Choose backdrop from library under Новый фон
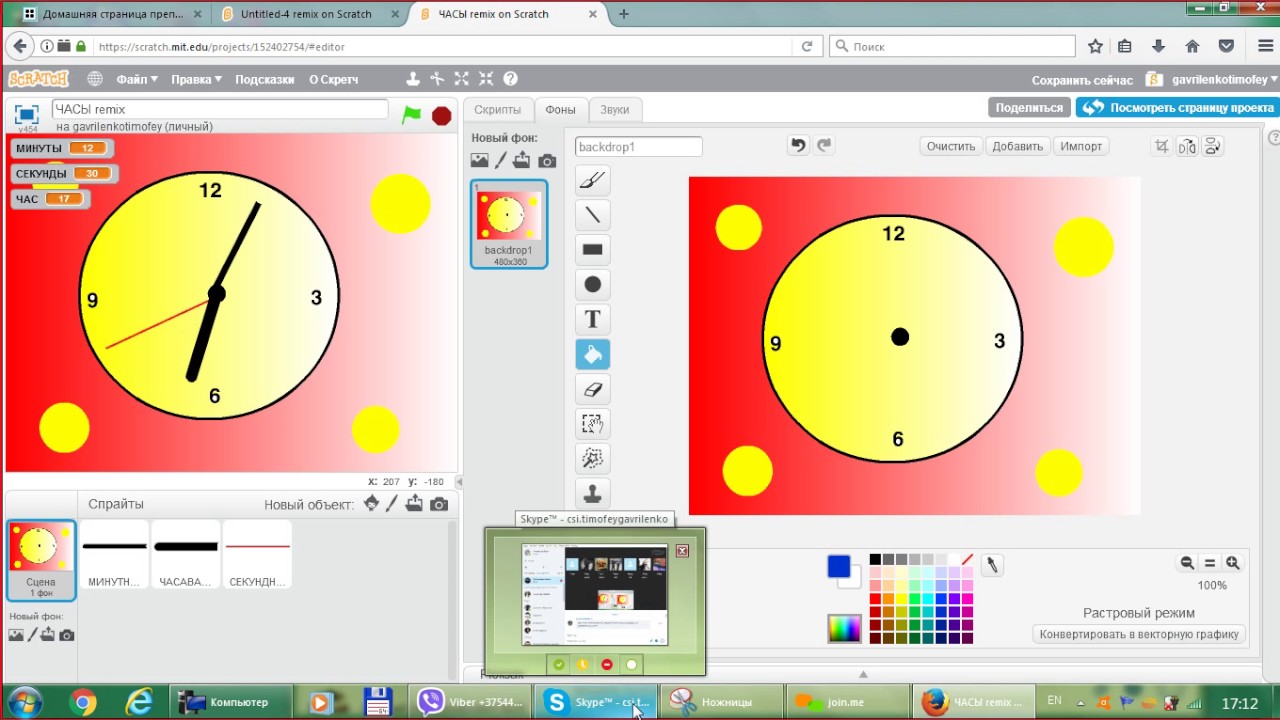This screenshot has height=720, width=1280. [480, 160]
